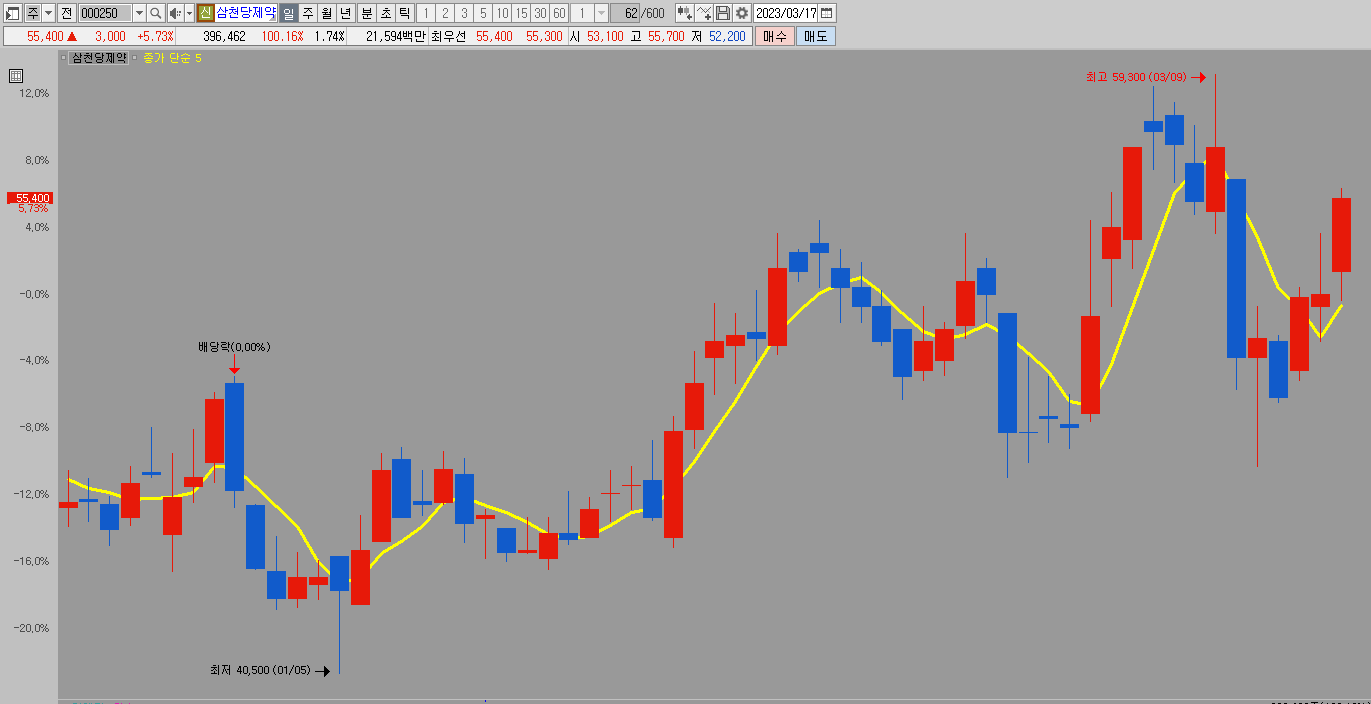Click the trading value 21,594백만
Image resolution: width=1371 pixels, height=704 pixels.
tap(396, 36)
